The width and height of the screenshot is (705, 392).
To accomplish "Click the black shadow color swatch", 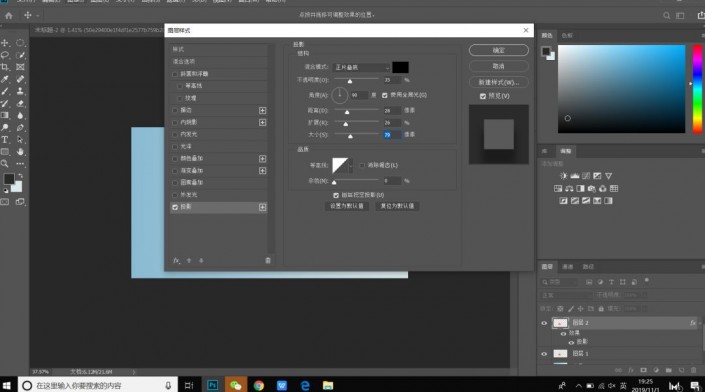I will (x=400, y=67).
